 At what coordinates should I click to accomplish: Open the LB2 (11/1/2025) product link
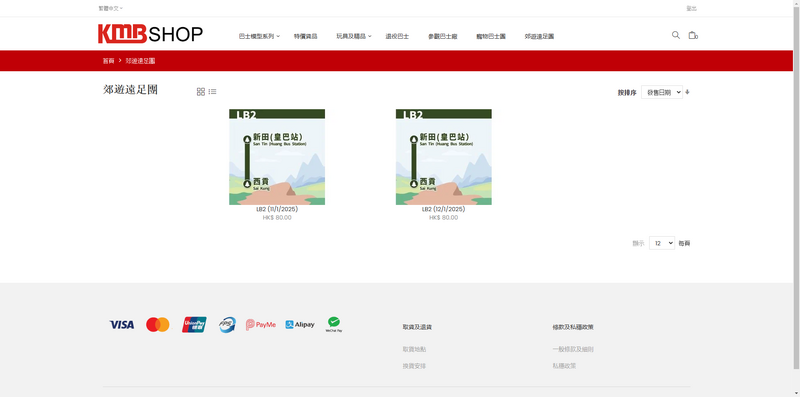(x=277, y=209)
